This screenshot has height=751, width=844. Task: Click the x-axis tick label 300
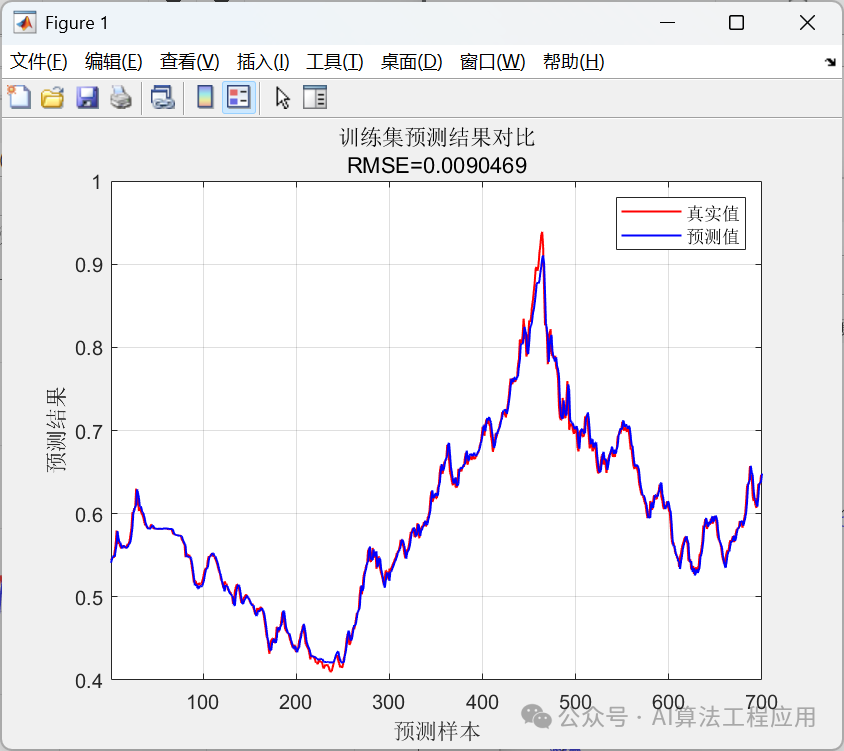(389, 703)
